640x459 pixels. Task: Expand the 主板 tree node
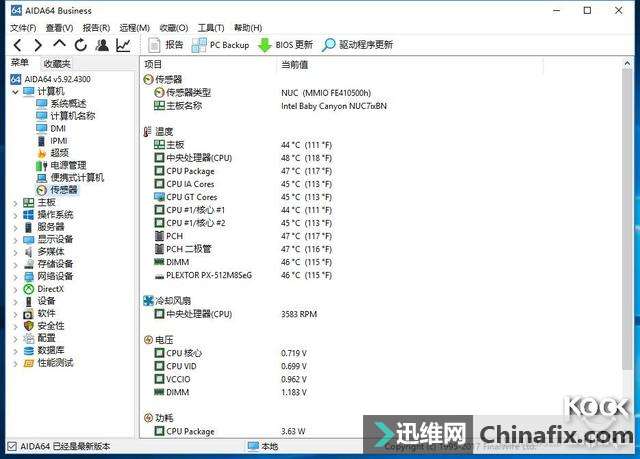pos(15,203)
